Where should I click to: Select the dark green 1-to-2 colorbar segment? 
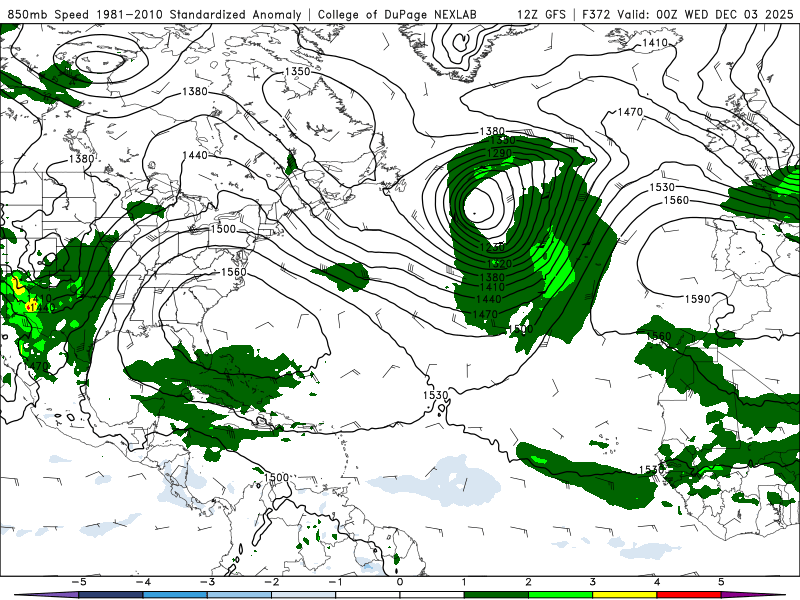[x=496, y=595]
